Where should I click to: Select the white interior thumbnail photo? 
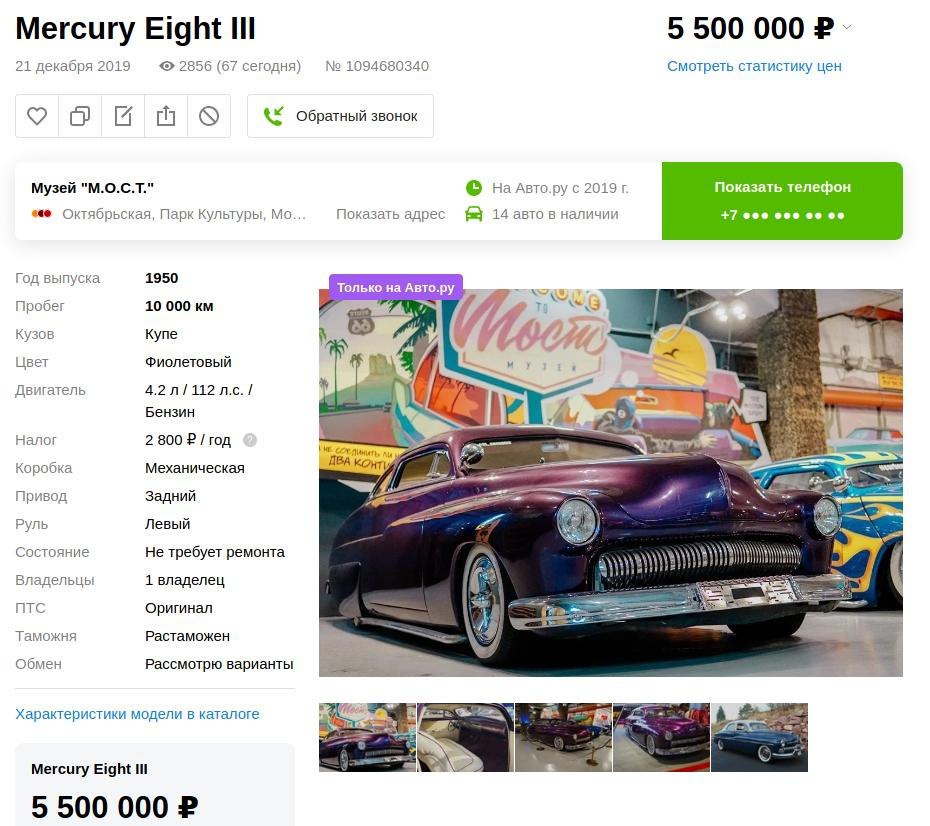(x=466, y=738)
